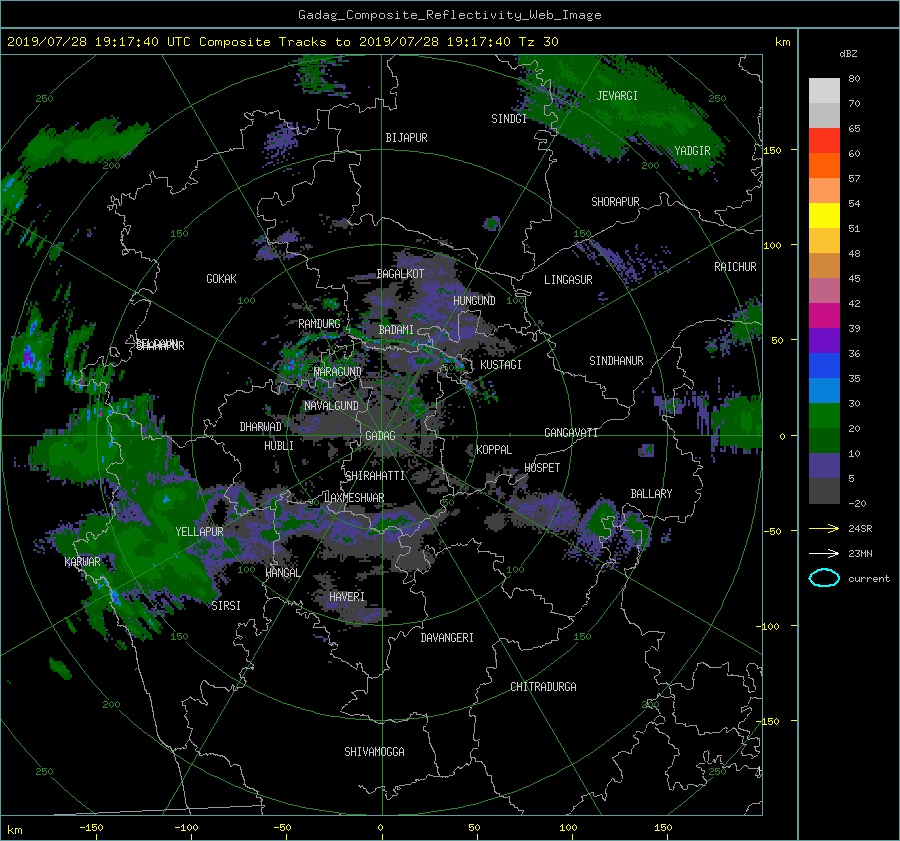Click the 100 x-axis tick label
The height and width of the screenshot is (841, 900).
(x=568, y=828)
